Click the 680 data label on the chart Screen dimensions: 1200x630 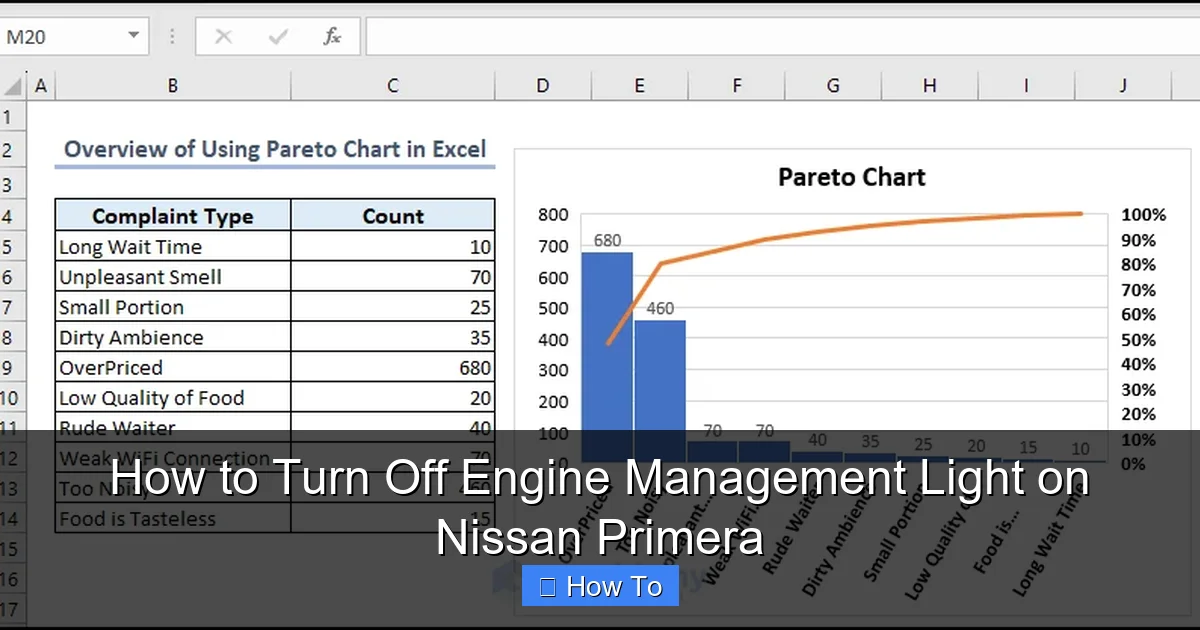click(607, 241)
